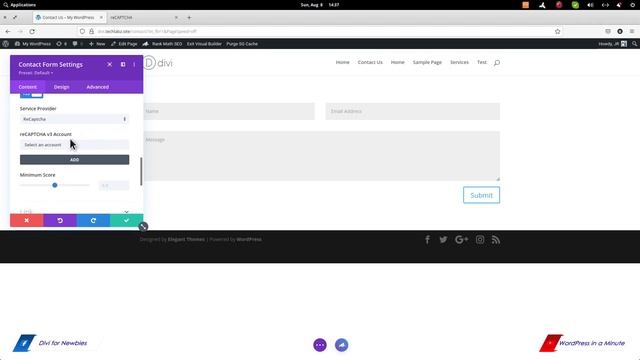
Task: Switch to the Design tab
Action: [x=61, y=87]
